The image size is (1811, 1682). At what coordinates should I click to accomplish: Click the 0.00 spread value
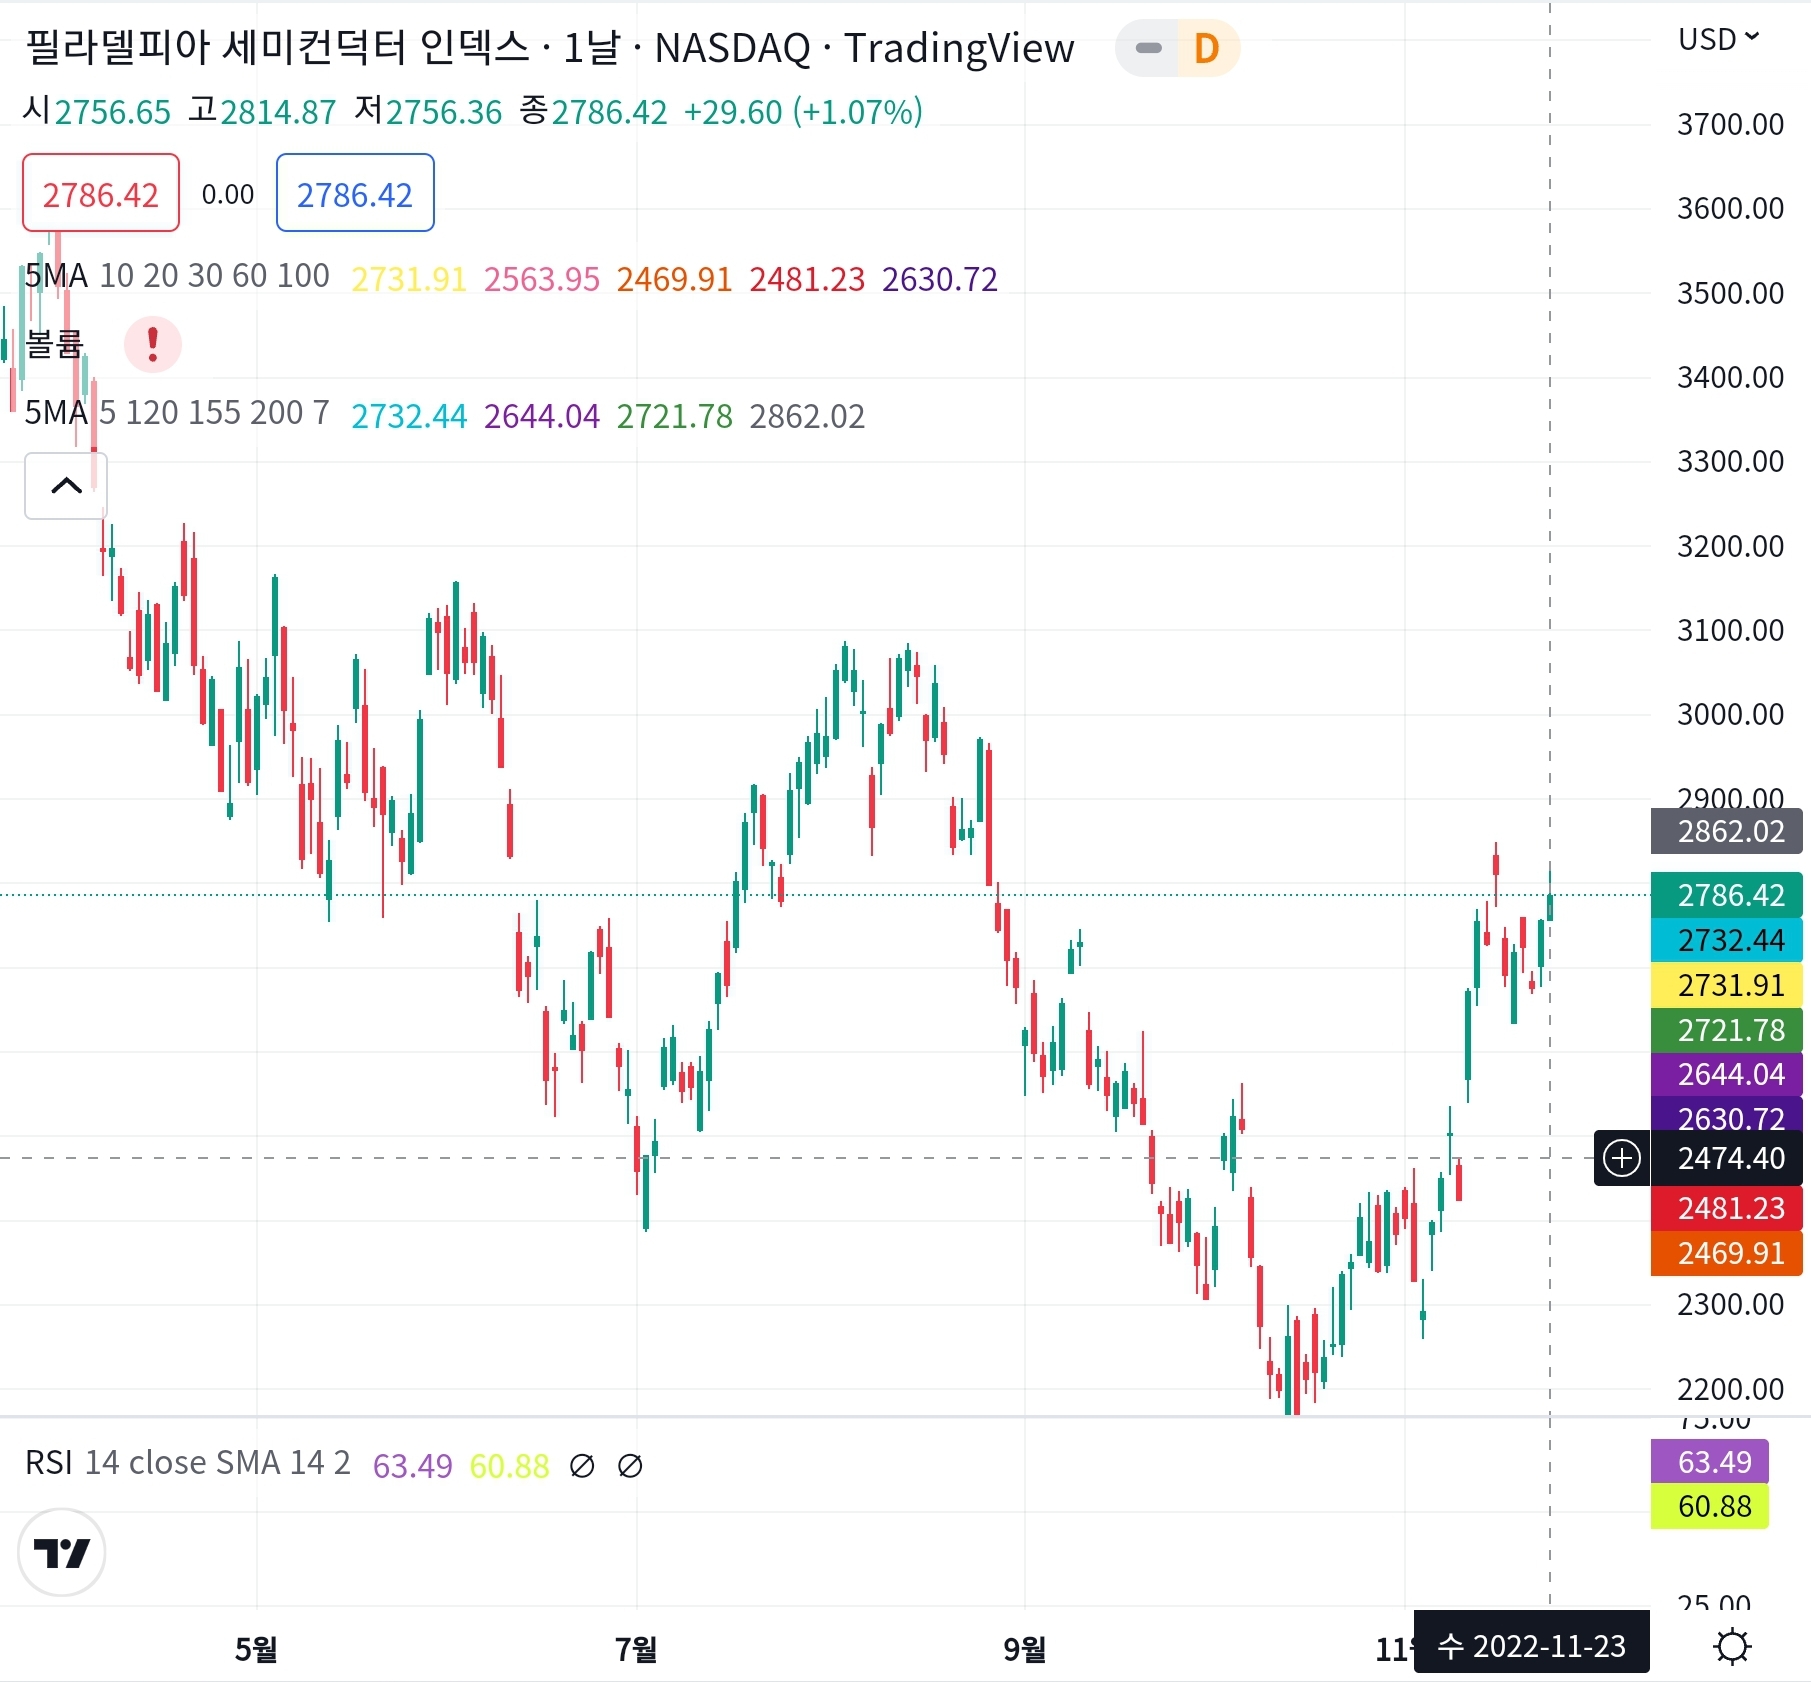pos(228,194)
